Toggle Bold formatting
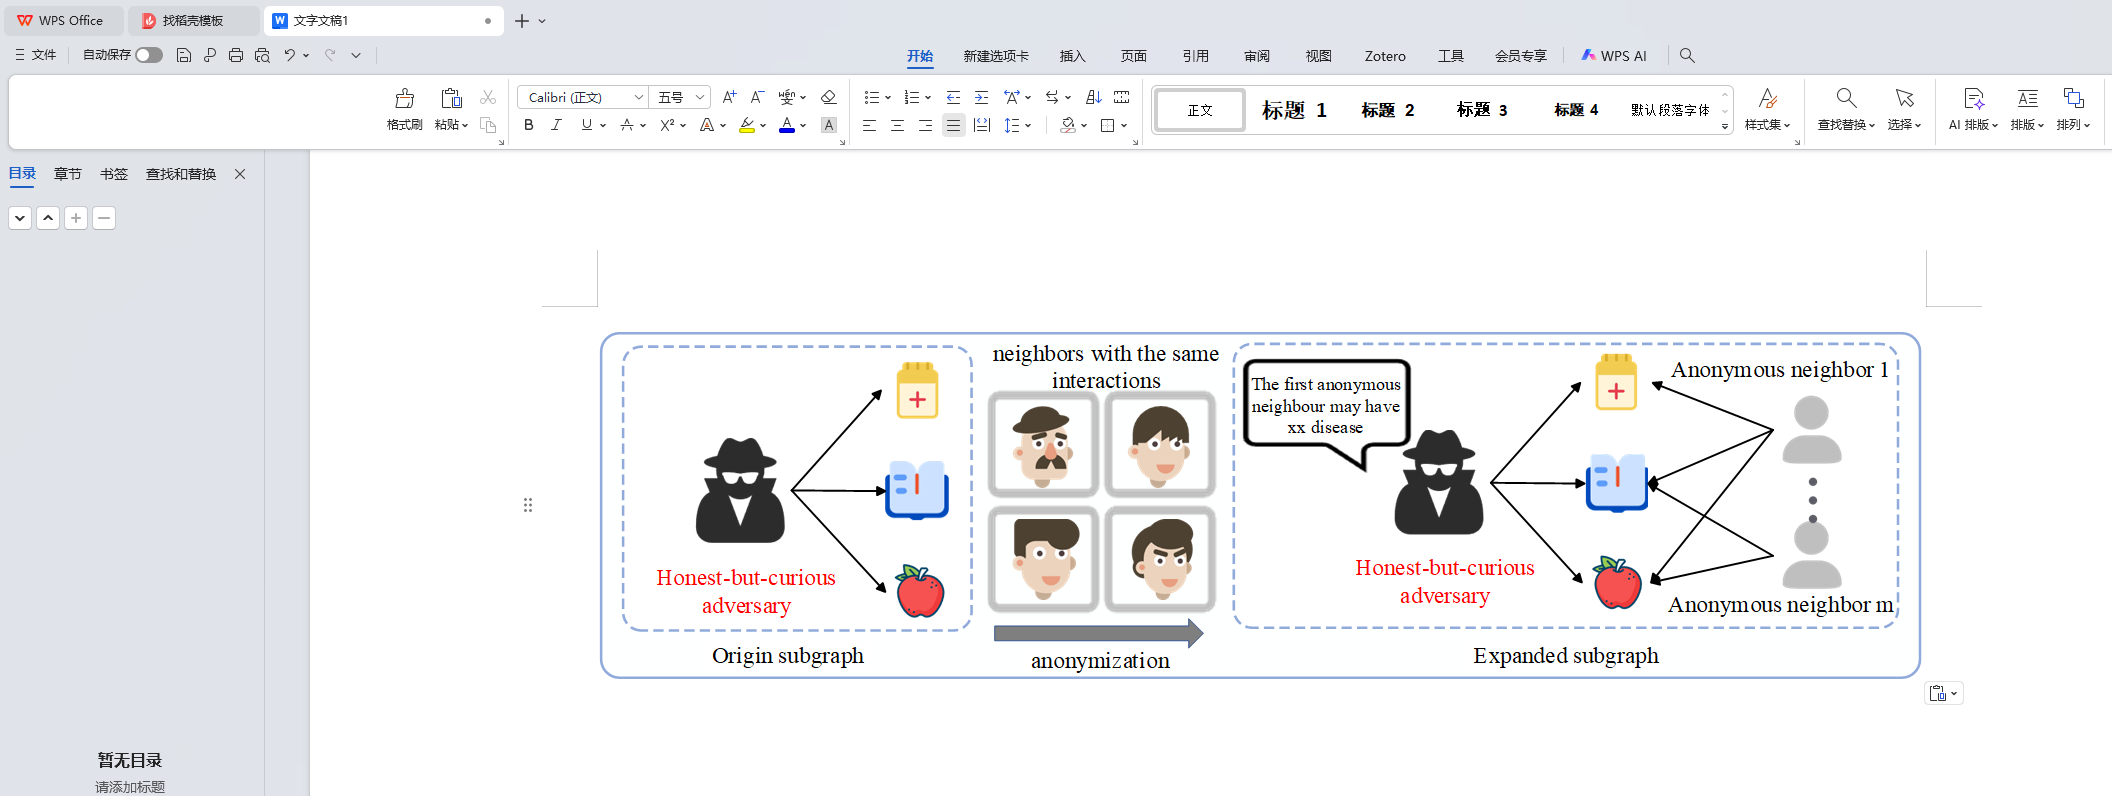Viewport: 2112px width, 796px height. click(529, 125)
